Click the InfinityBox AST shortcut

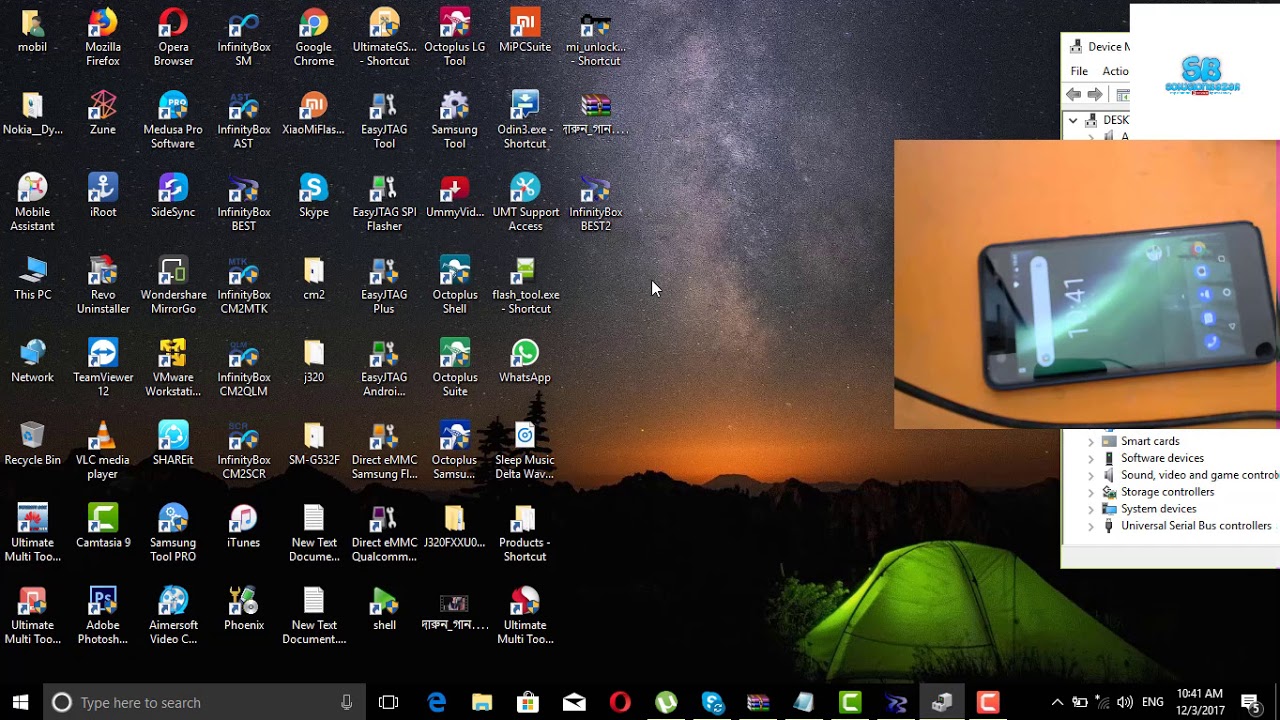tap(244, 121)
